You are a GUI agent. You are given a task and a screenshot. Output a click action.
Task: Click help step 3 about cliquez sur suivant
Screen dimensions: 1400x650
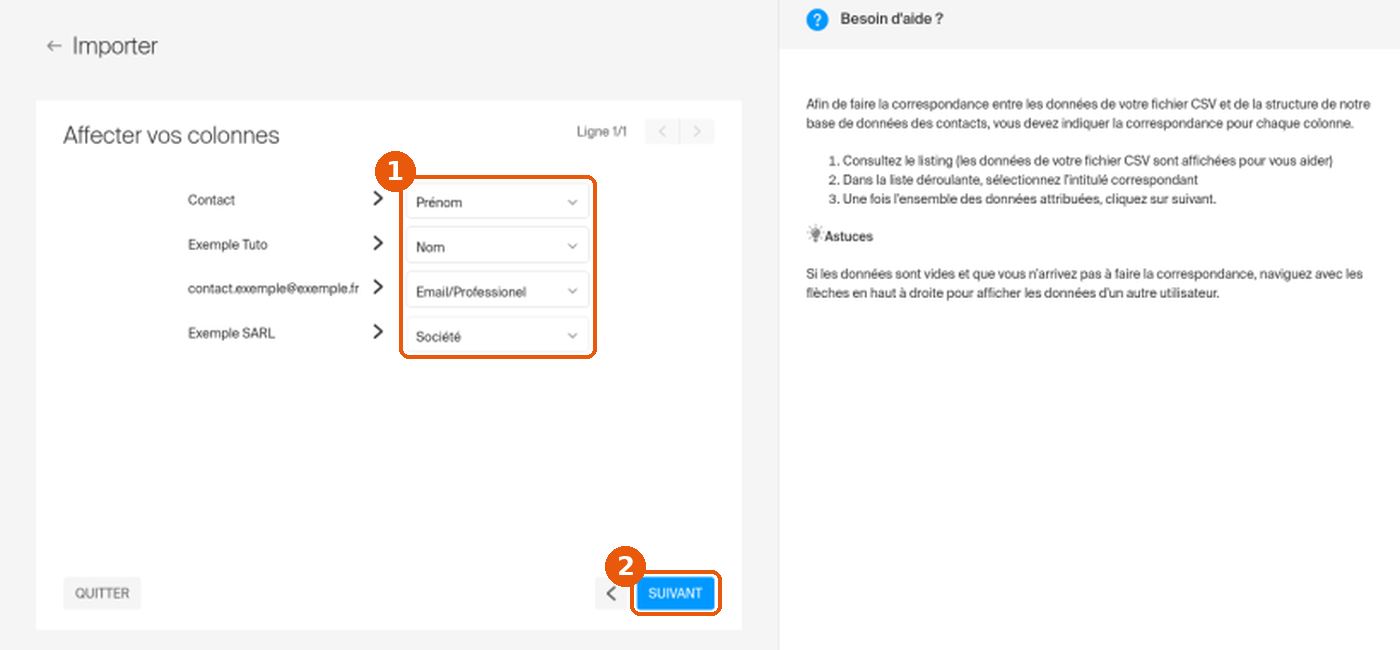click(x=1030, y=199)
